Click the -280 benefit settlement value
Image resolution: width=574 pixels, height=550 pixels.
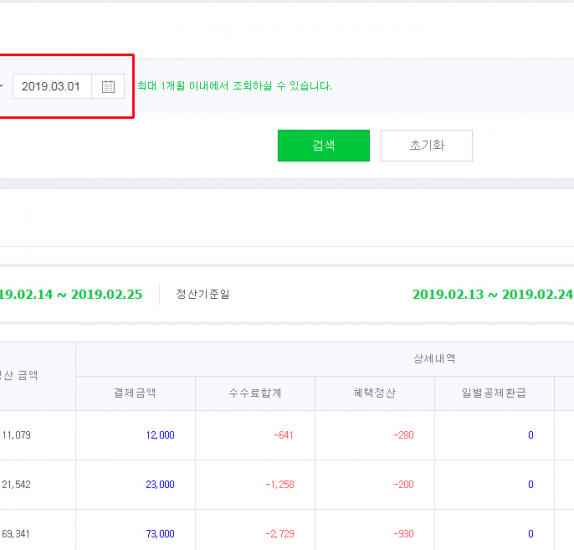[x=403, y=435]
